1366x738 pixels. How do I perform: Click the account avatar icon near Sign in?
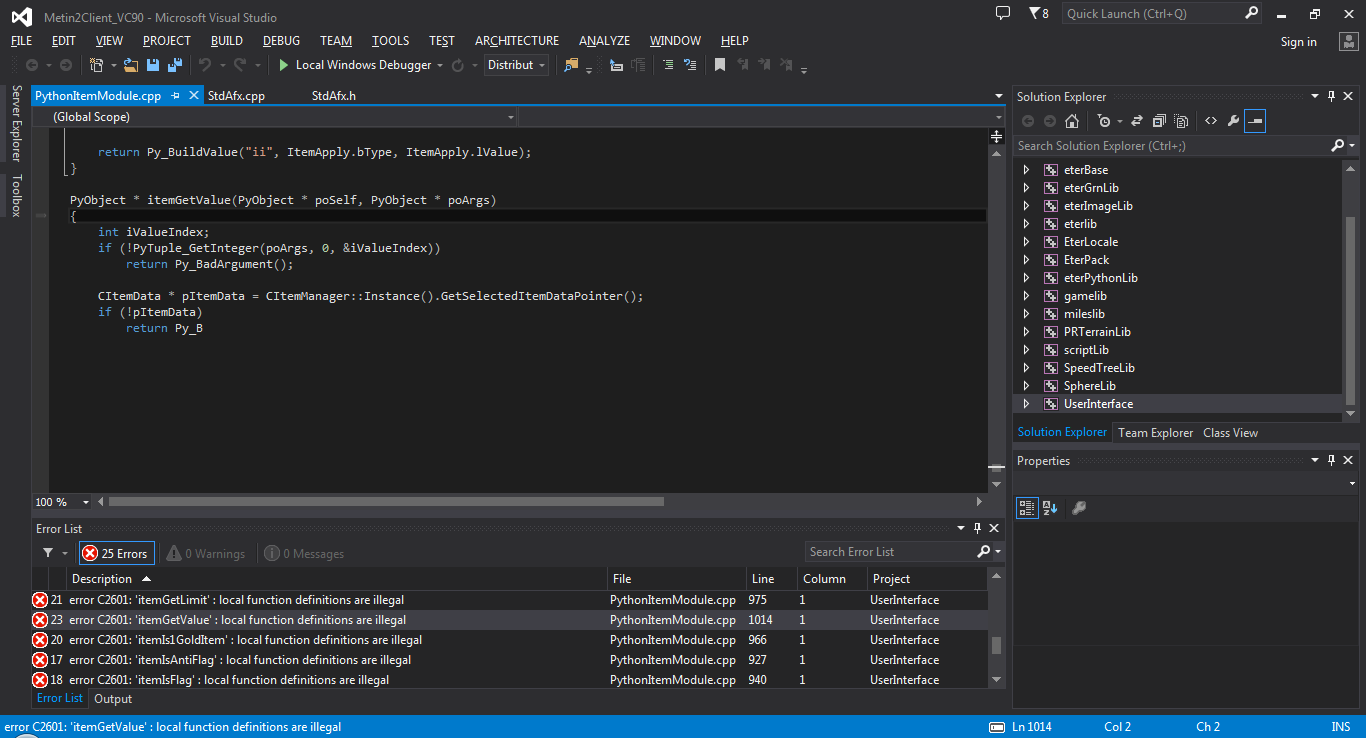(1347, 41)
